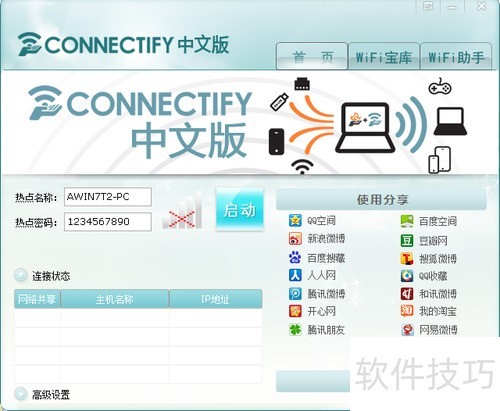
Task: Click the QQ空间 share icon
Action: [x=295, y=221]
